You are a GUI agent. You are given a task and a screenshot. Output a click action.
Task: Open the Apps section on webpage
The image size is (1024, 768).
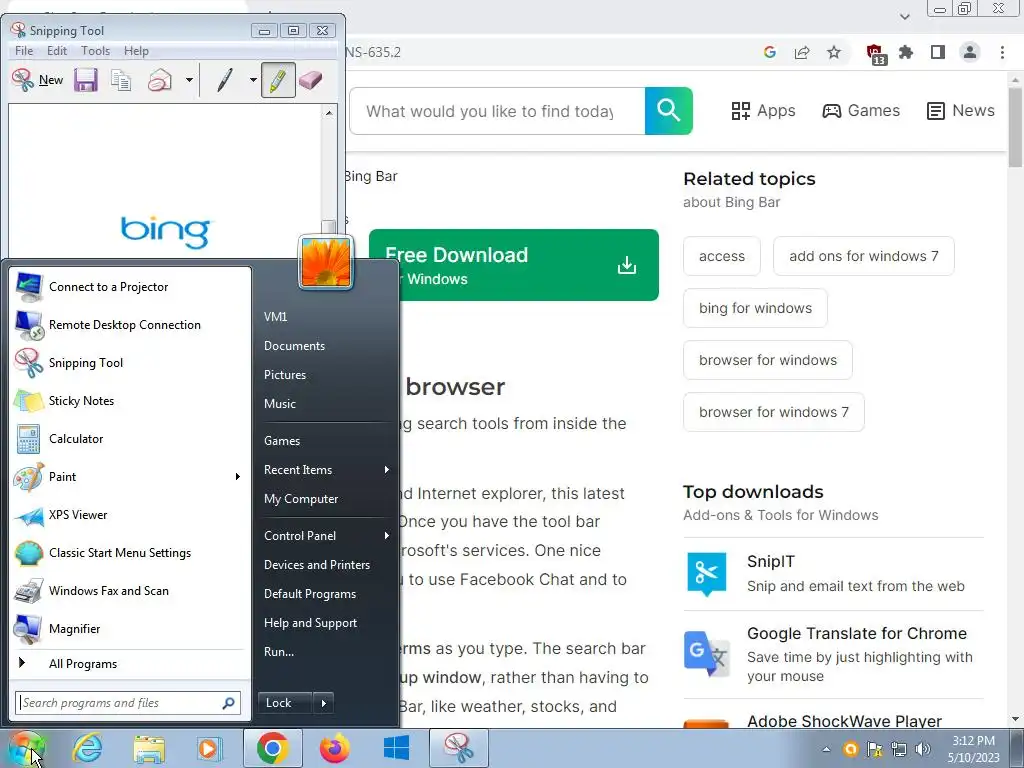click(763, 110)
